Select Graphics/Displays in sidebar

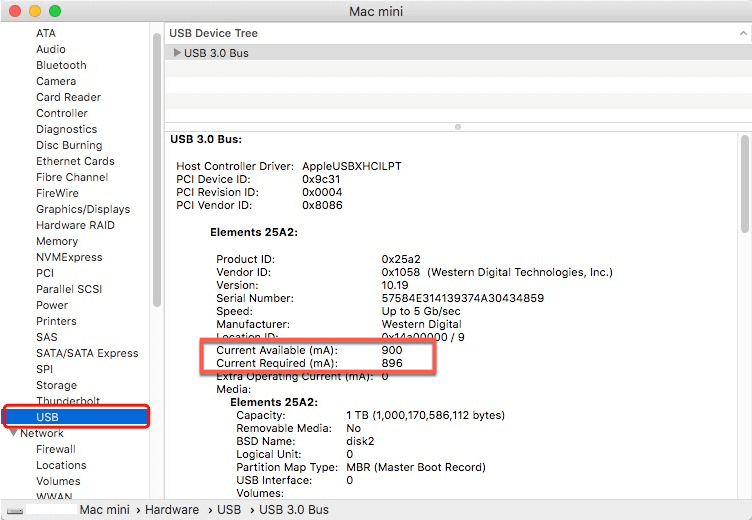pyautogui.click(x=83, y=209)
